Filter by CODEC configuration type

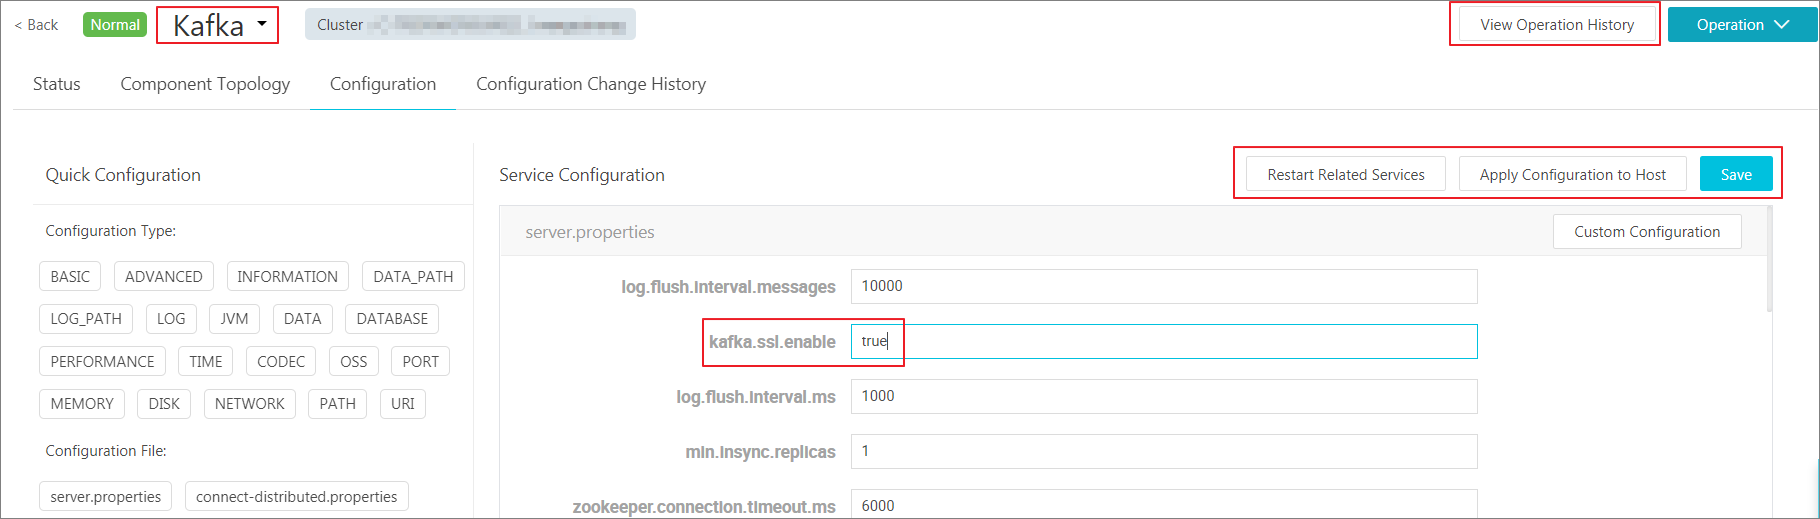click(281, 362)
